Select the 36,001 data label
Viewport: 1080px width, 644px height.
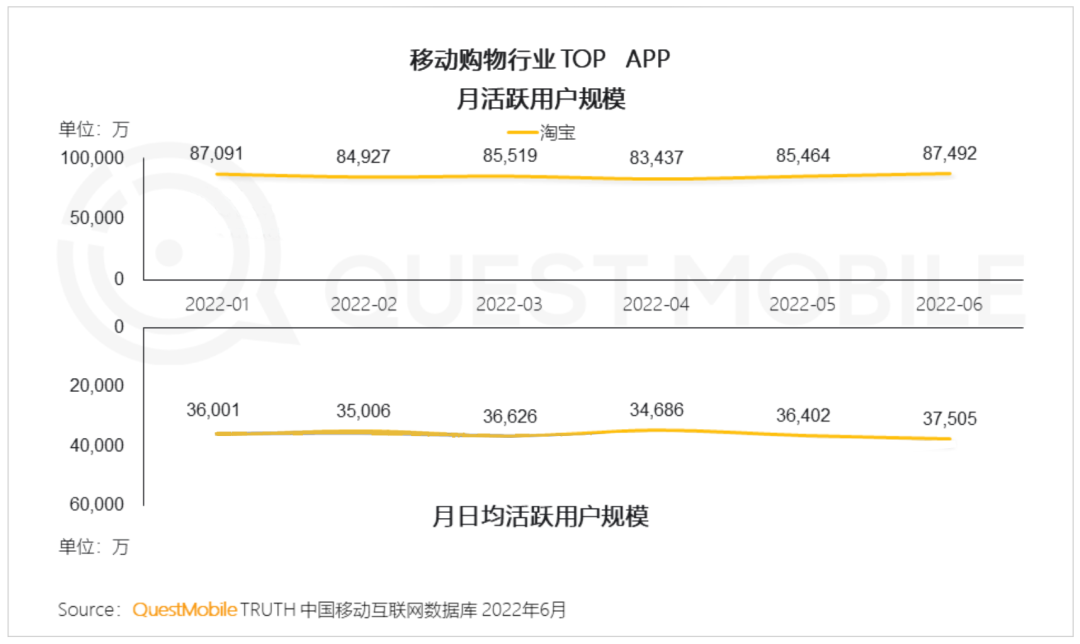pos(214,410)
